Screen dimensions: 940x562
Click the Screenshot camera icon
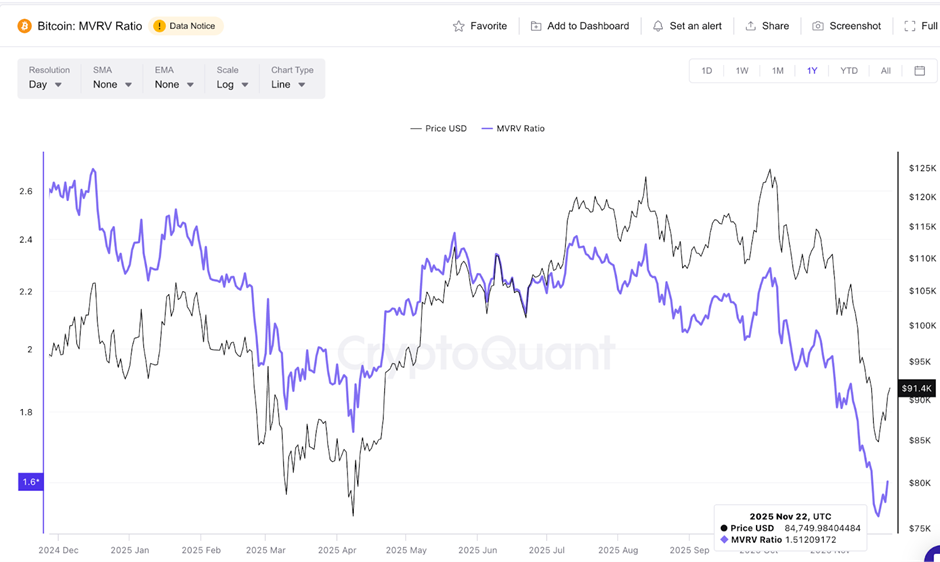pyautogui.click(x=818, y=26)
